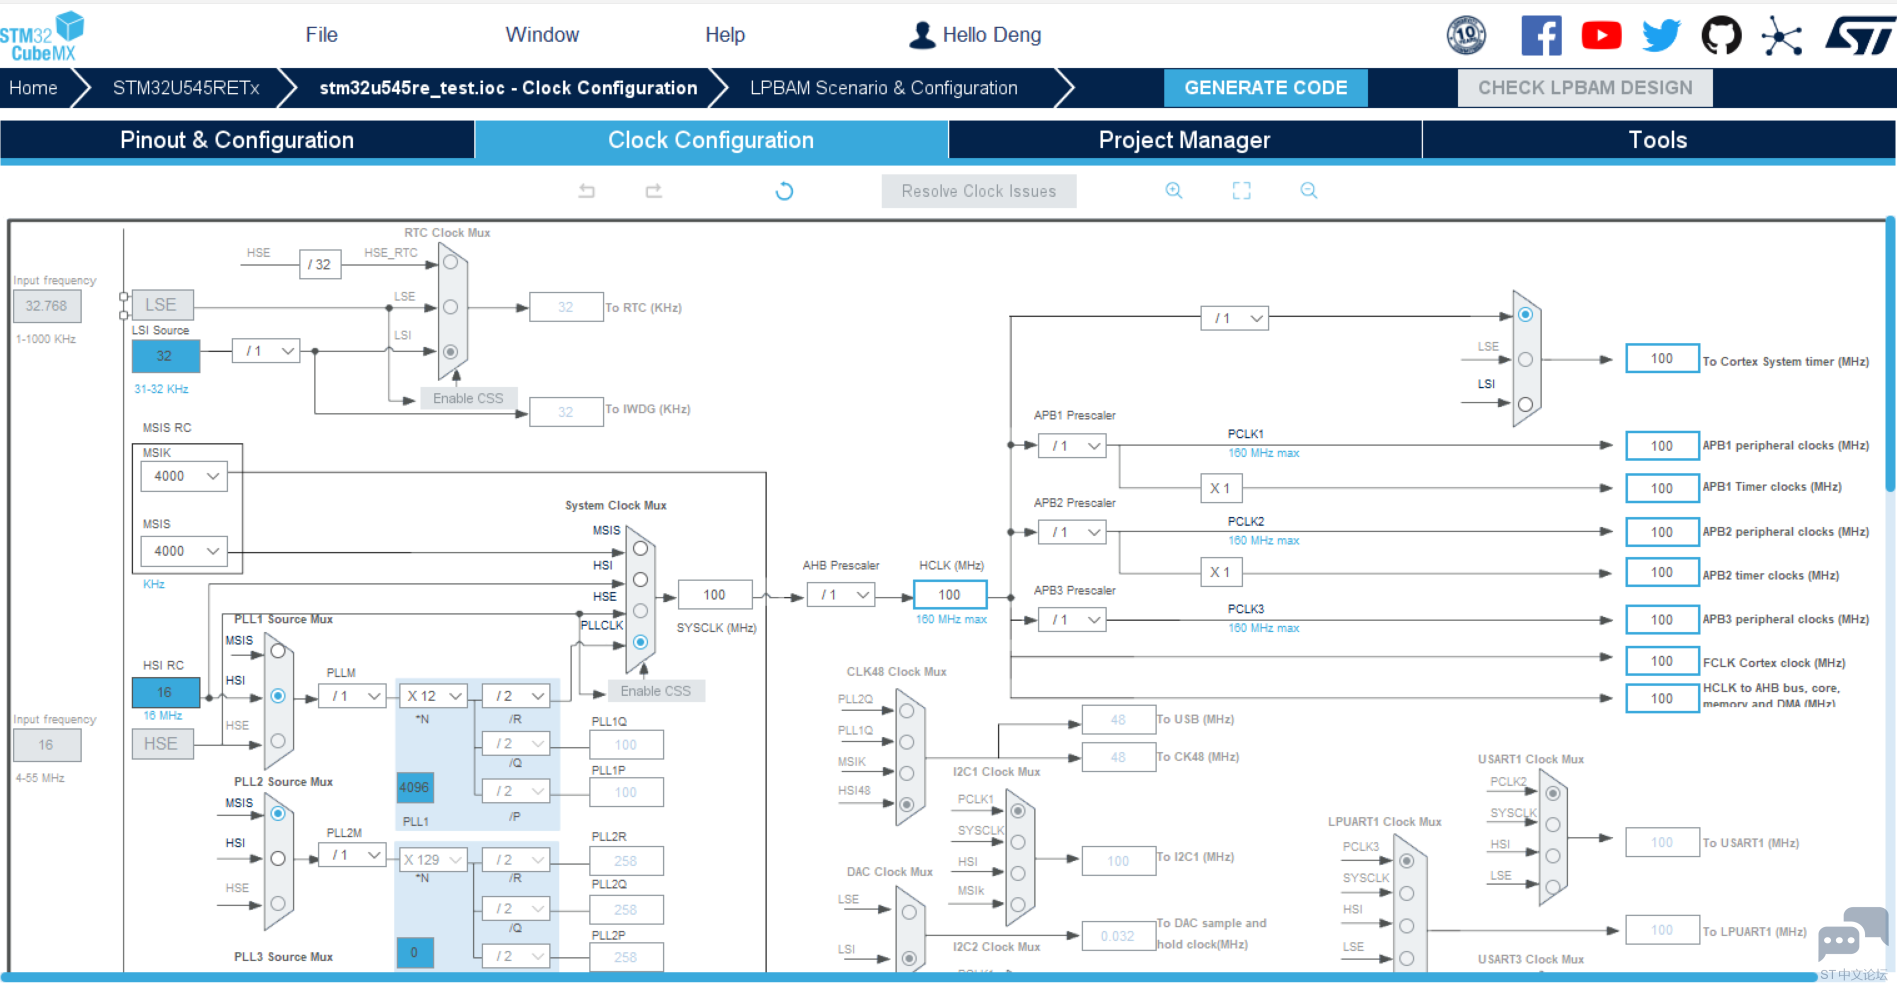The width and height of the screenshot is (1897, 990).
Task: Select MSIS in the PLL2 Source Mux
Action: (278, 814)
